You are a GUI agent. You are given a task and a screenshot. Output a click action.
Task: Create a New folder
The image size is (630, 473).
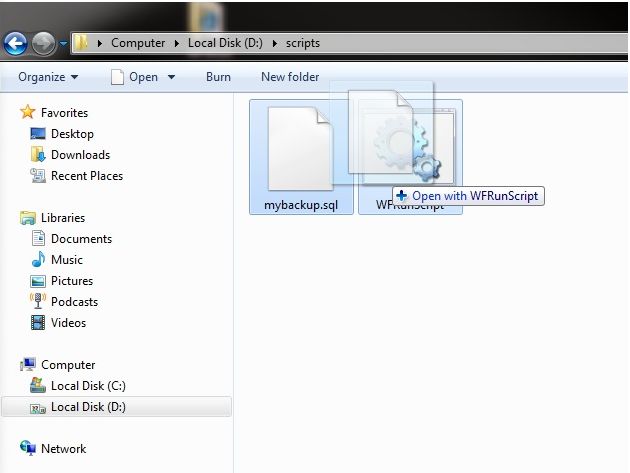click(290, 77)
